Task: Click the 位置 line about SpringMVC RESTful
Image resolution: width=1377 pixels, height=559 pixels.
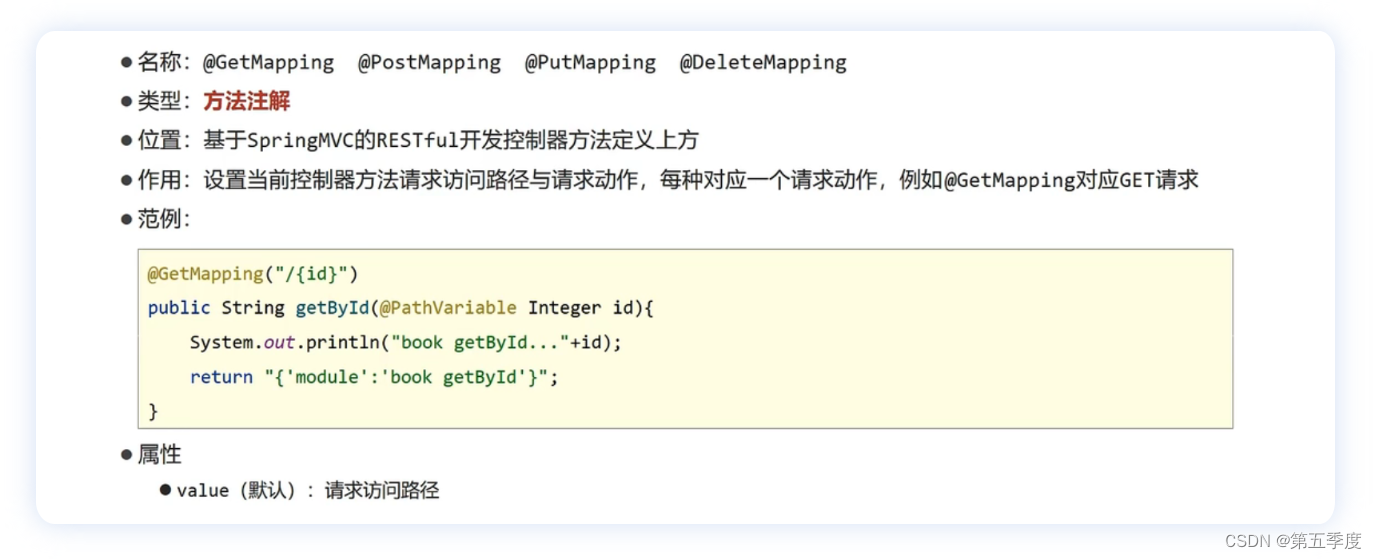Action: [417, 140]
